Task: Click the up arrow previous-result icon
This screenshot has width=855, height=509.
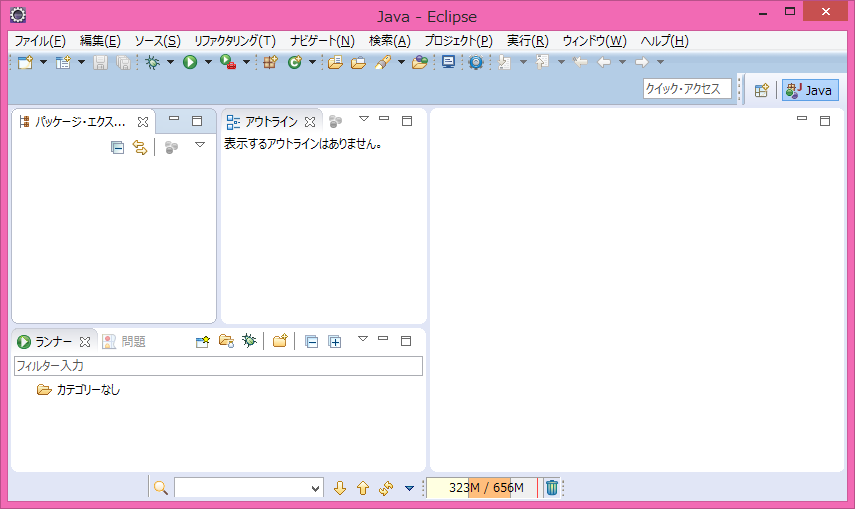Action: point(363,488)
